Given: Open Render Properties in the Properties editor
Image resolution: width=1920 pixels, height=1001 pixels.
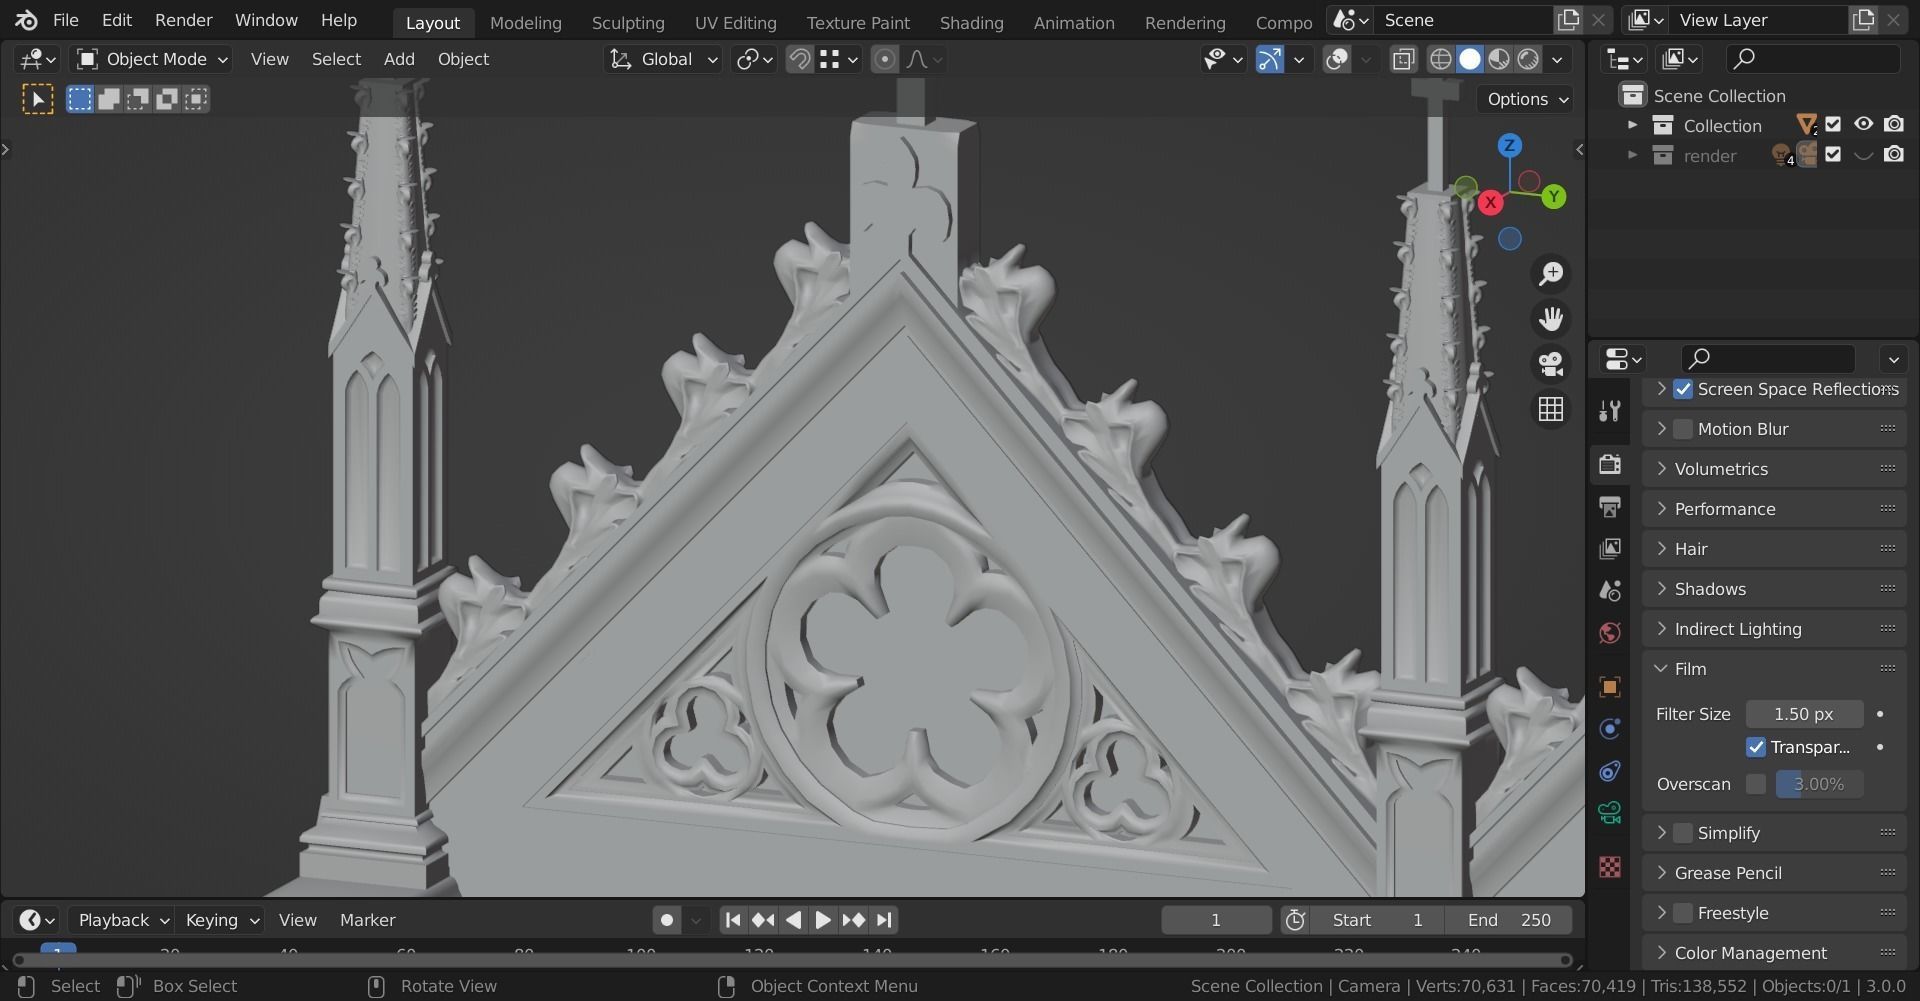Looking at the screenshot, I should pos(1610,465).
